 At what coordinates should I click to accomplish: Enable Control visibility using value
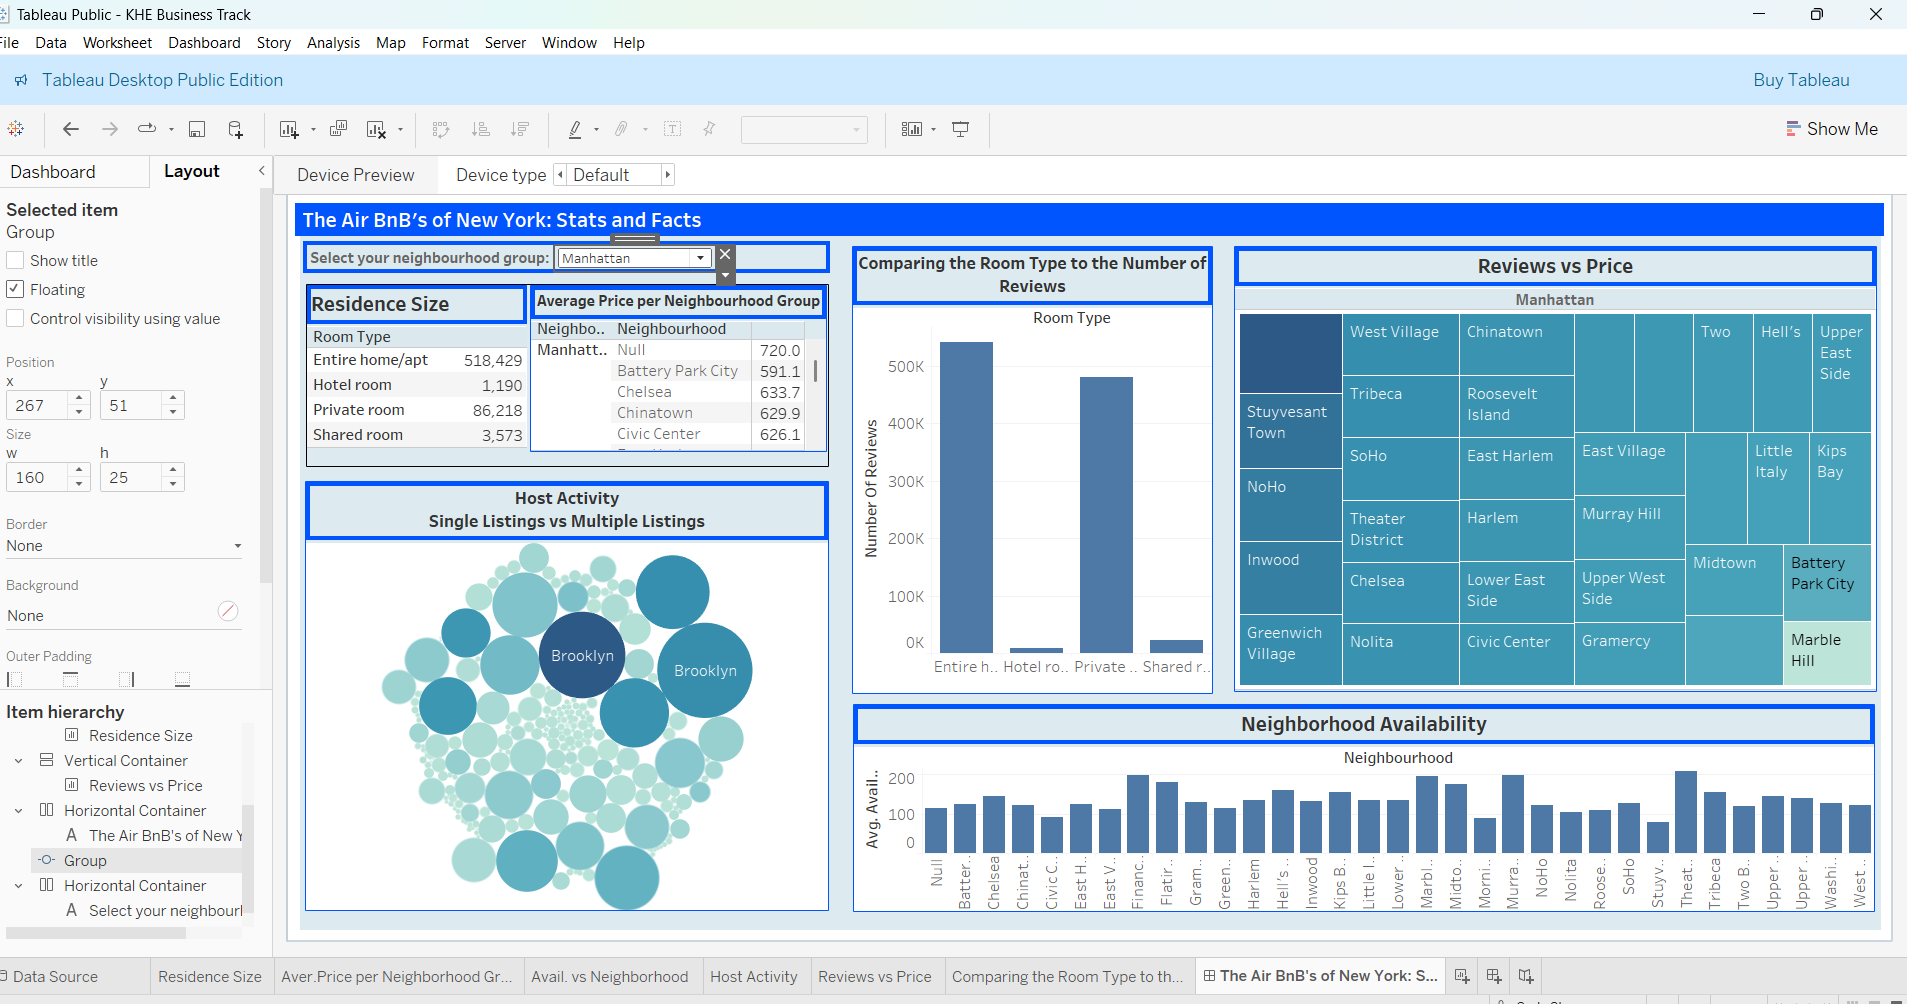[15, 318]
